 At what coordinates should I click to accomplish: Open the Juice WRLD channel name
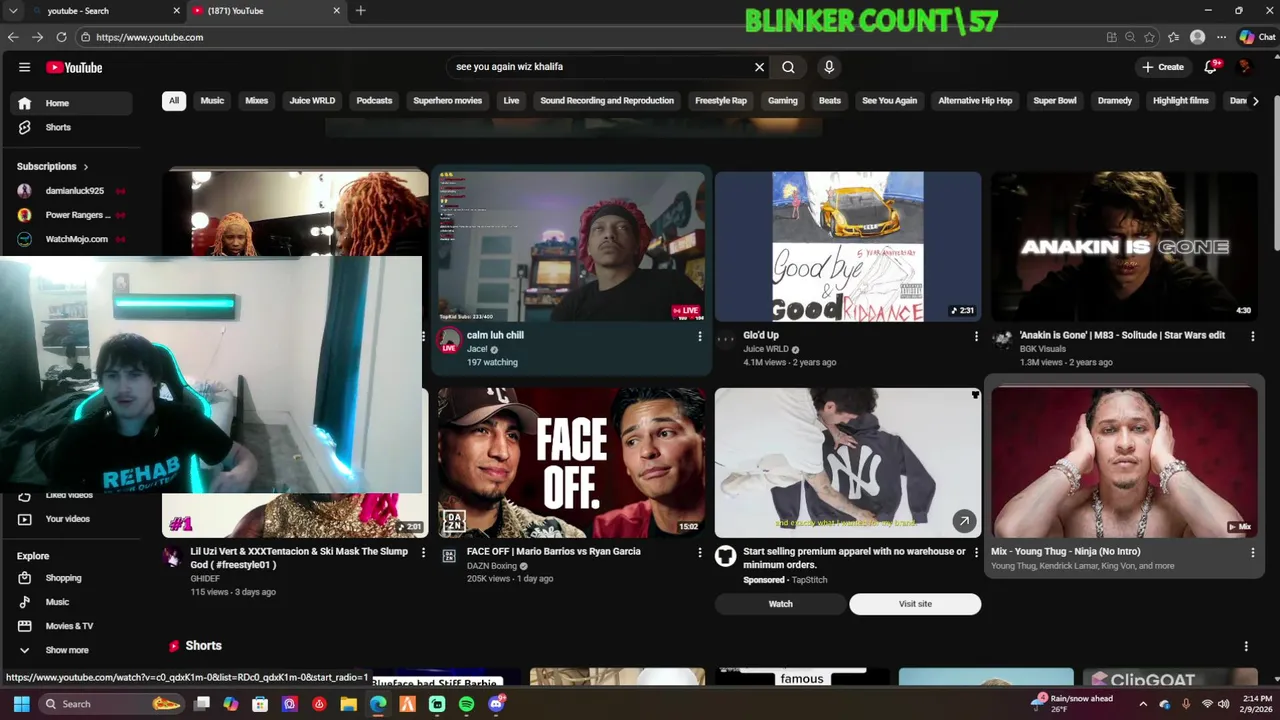point(766,349)
